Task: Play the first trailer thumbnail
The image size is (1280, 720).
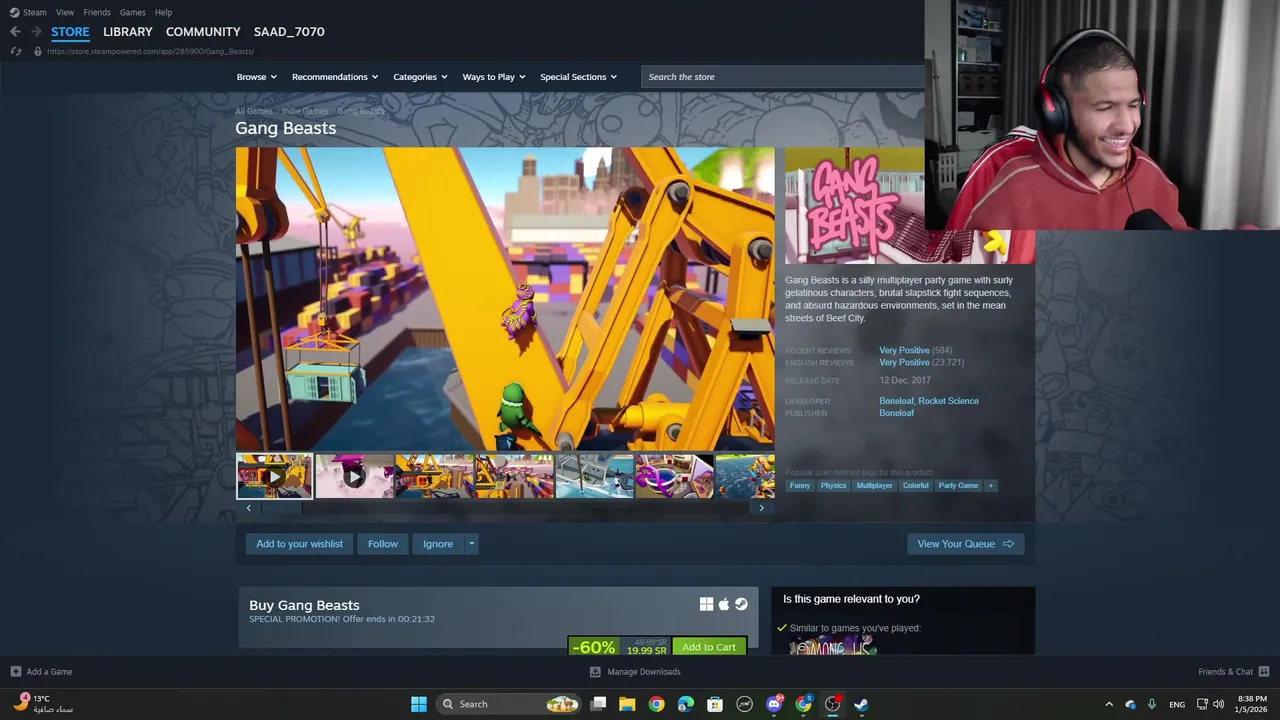Action: pos(274,476)
